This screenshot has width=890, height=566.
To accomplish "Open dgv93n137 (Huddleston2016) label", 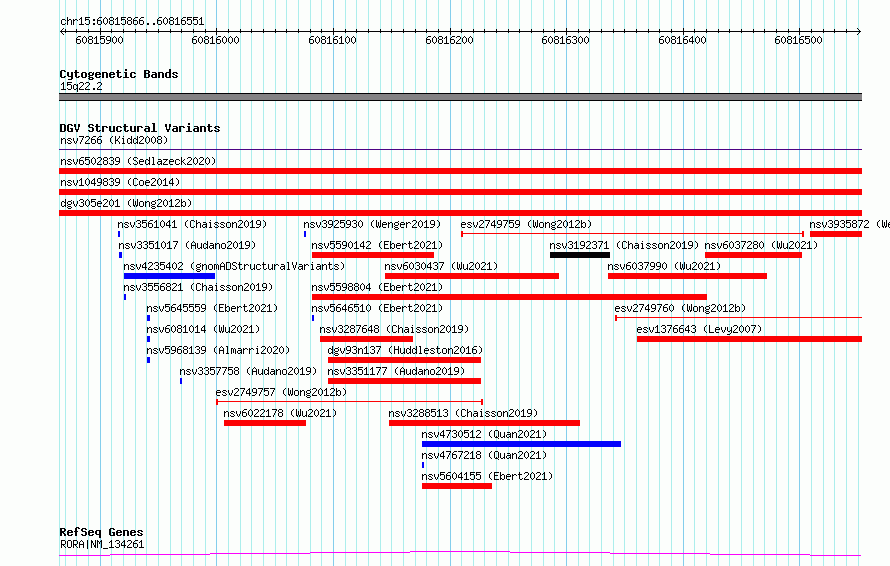I will pyautogui.click(x=405, y=350).
